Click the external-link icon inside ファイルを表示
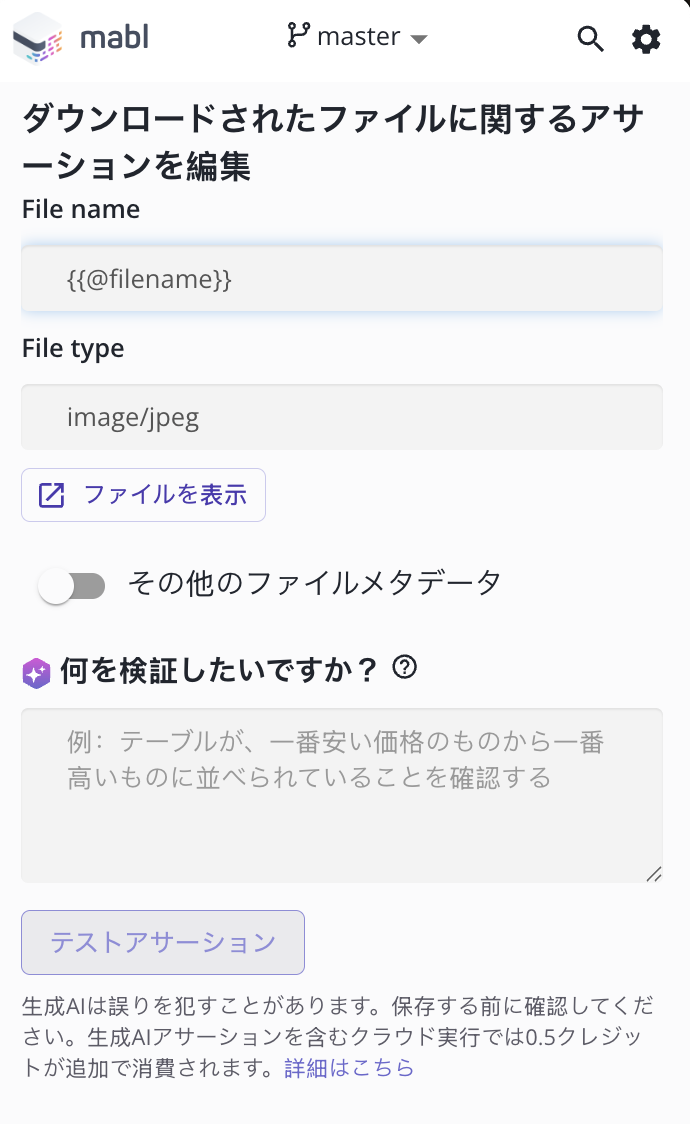 (53, 494)
